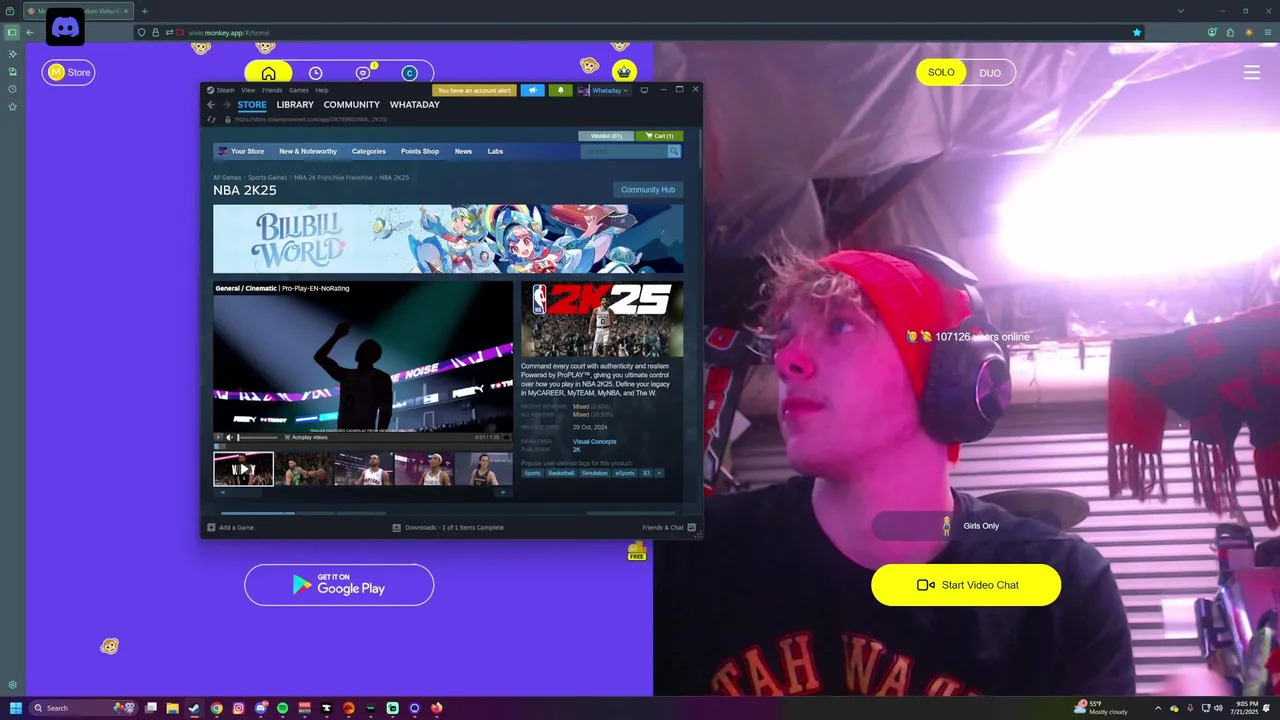Screen dimensions: 1280x720
Task: Select the STORE tab in Steam
Action: pyautogui.click(x=252, y=104)
